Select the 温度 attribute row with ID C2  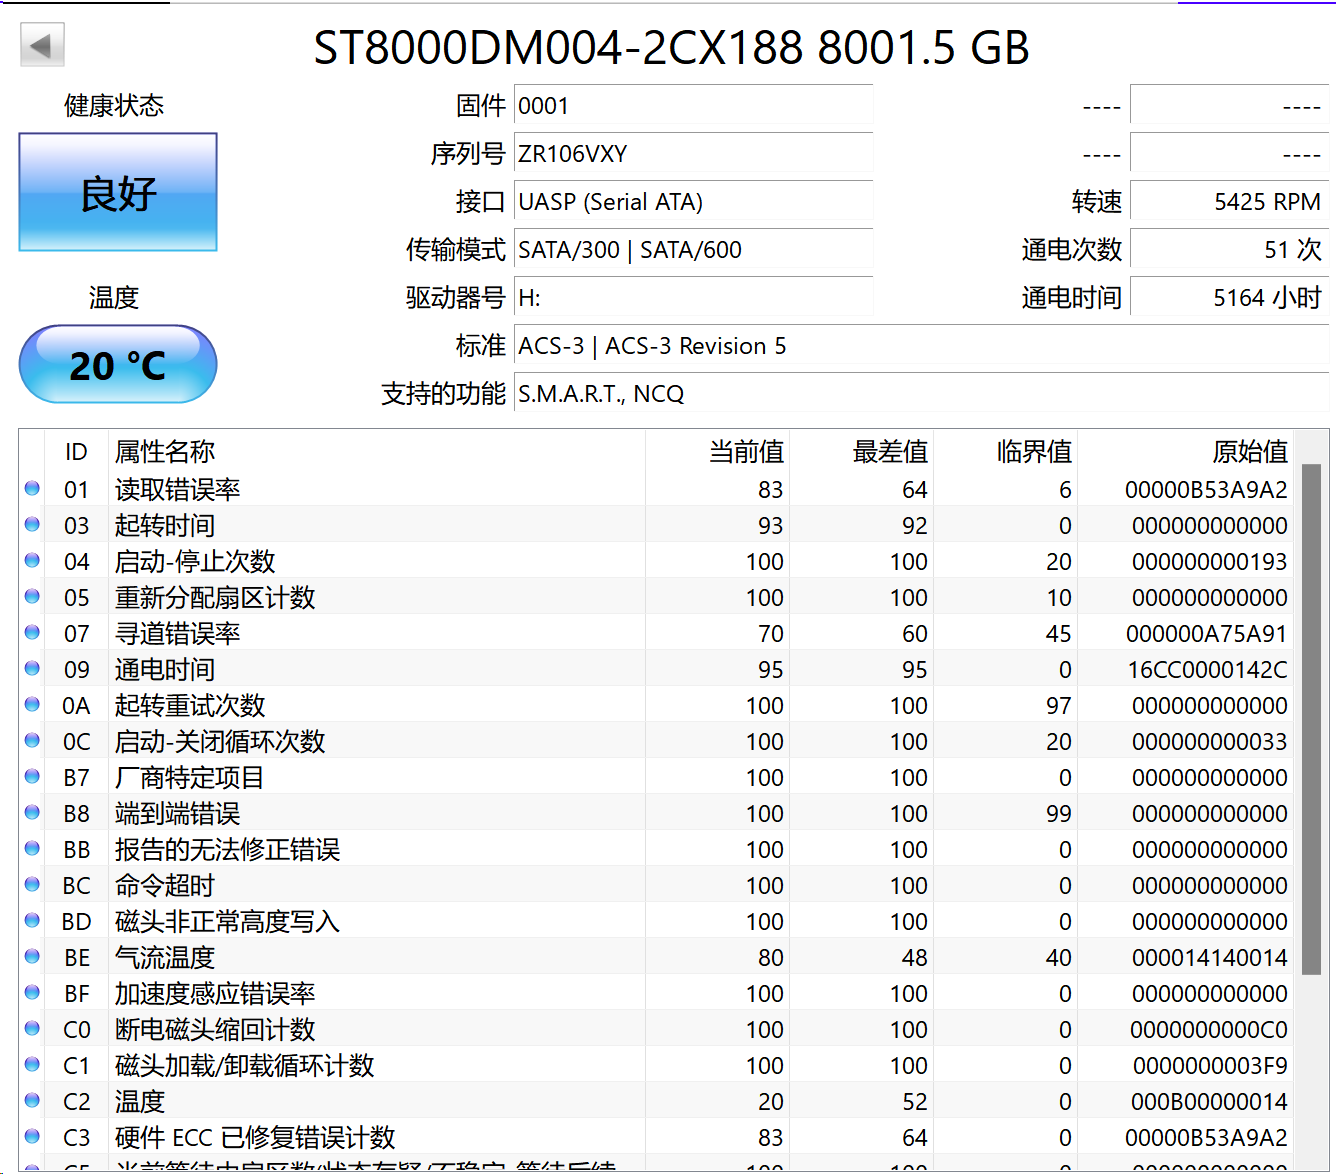pos(400,1101)
